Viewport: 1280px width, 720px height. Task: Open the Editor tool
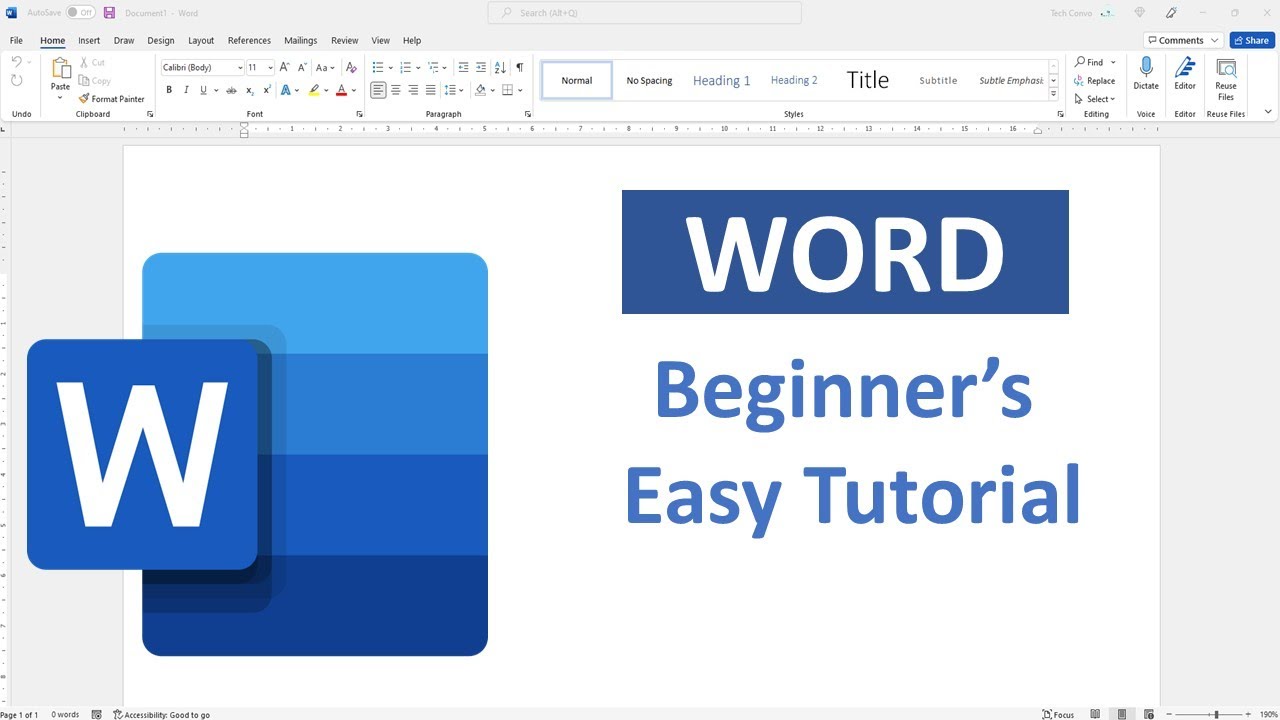(1185, 73)
